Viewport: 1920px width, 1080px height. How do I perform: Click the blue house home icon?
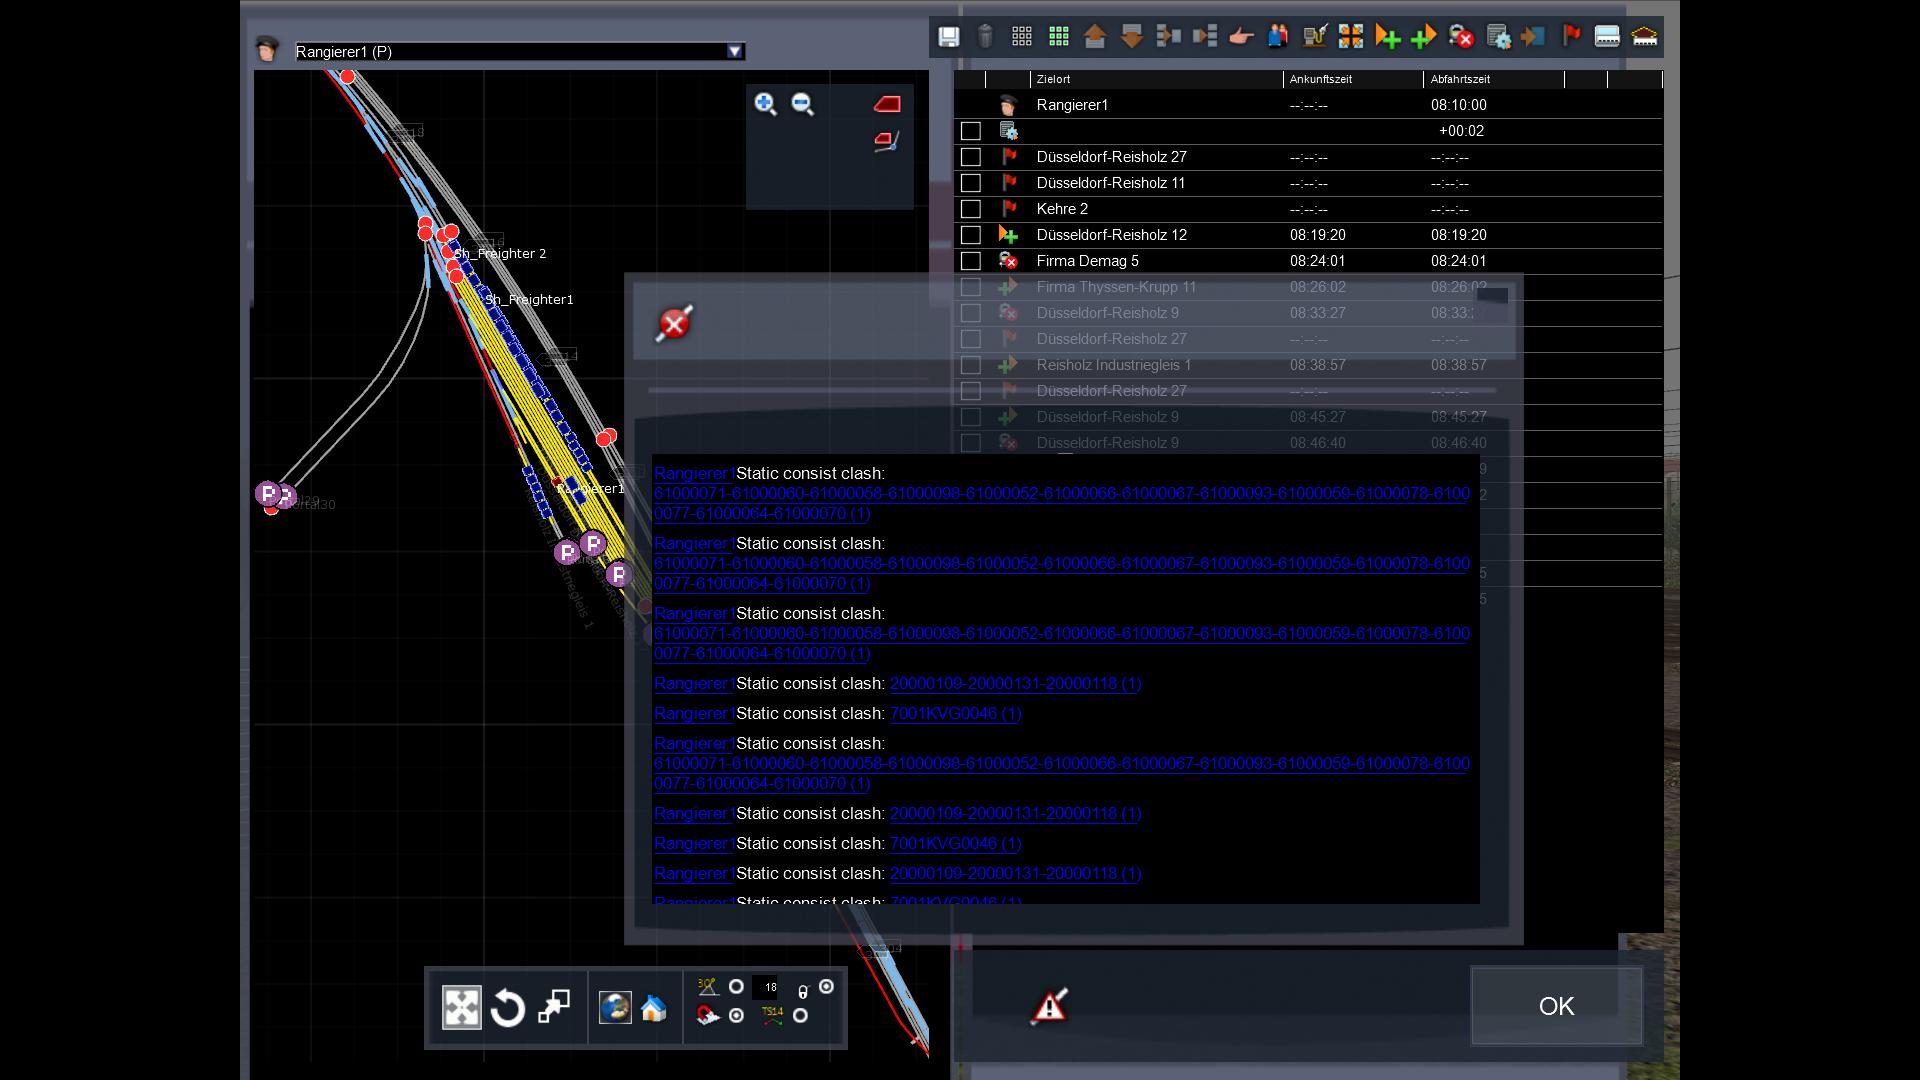(654, 1008)
